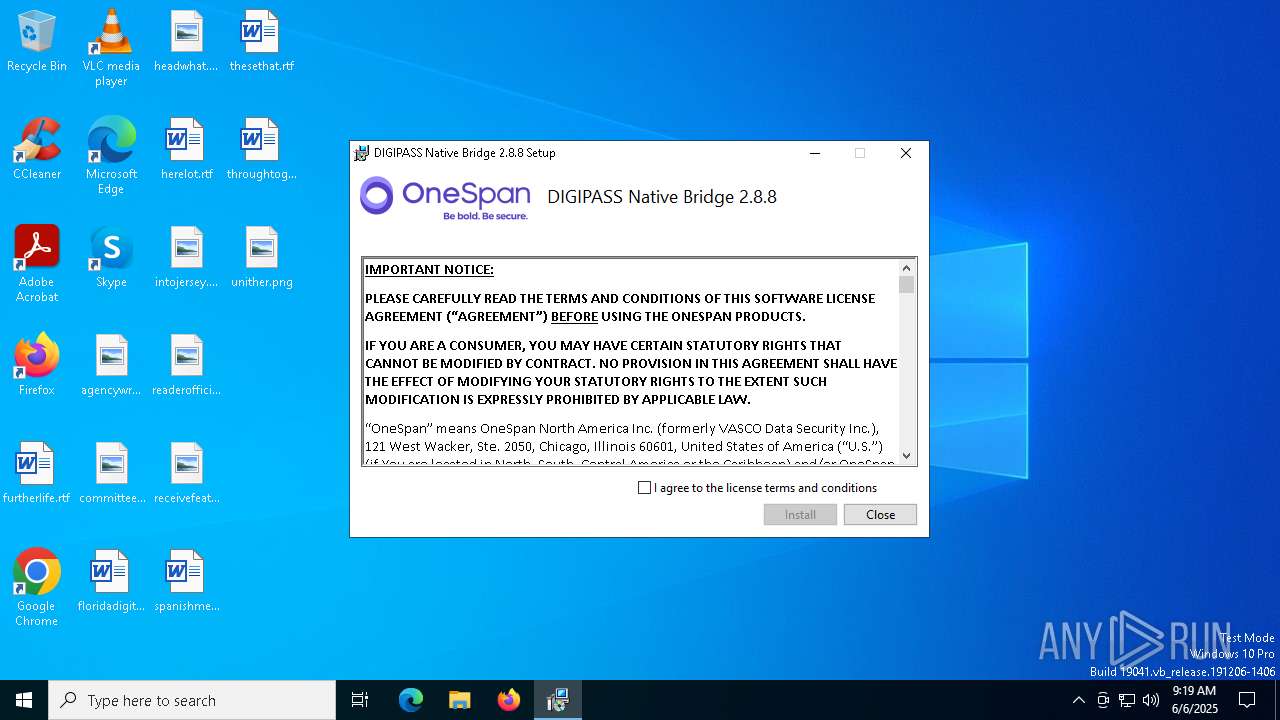Click the Close button in setup dialog
The width and height of the screenshot is (1280, 720).
[x=880, y=514]
